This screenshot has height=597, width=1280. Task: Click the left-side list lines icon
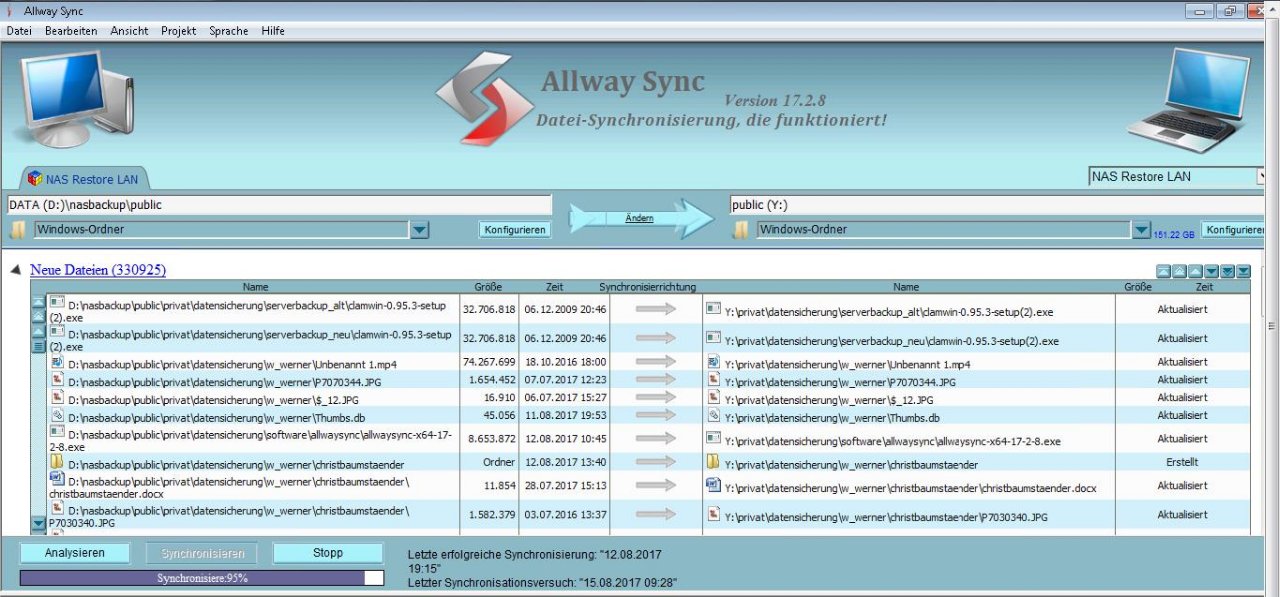(x=39, y=347)
